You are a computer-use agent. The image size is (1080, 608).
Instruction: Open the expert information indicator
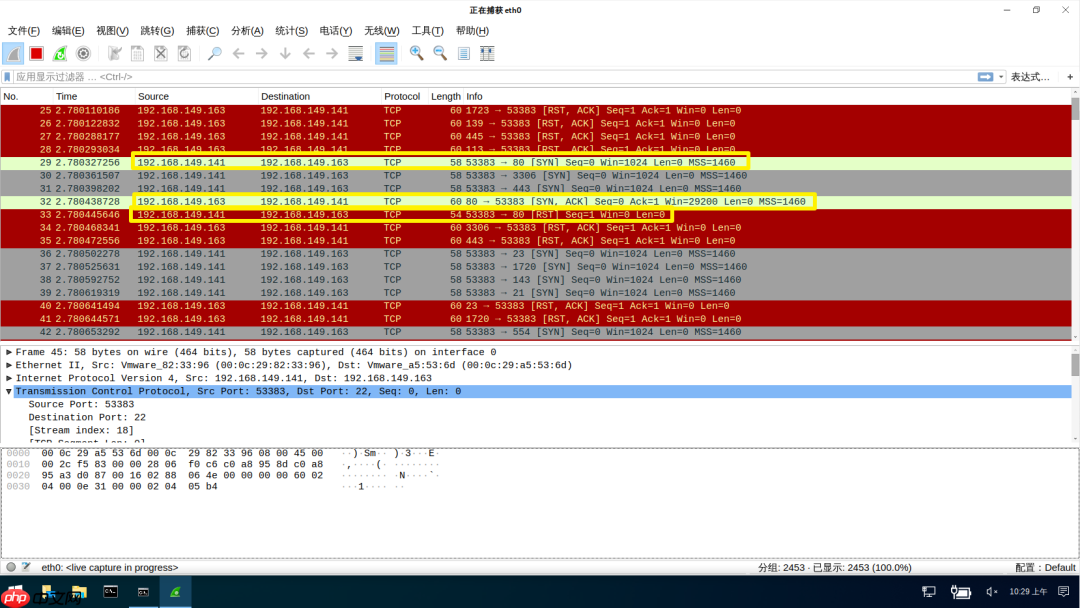[x=10, y=567]
